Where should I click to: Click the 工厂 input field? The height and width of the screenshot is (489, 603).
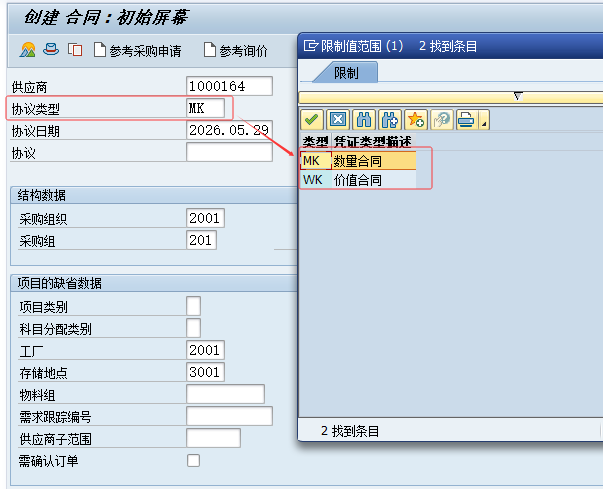pyautogui.click(x=205, y=350)
